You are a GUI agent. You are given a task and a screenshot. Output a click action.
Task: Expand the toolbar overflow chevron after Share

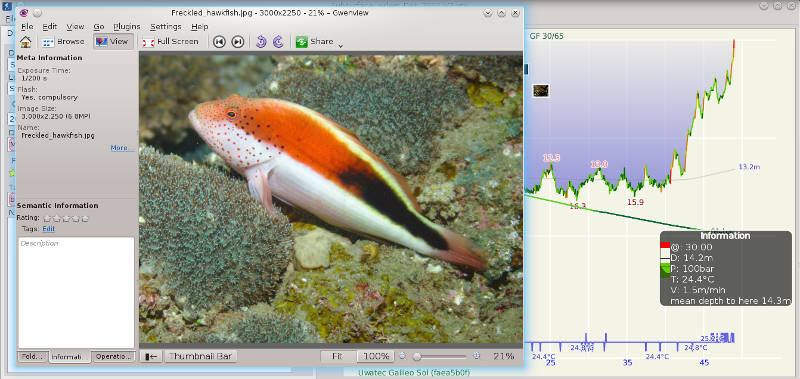(x=340, y=45)
